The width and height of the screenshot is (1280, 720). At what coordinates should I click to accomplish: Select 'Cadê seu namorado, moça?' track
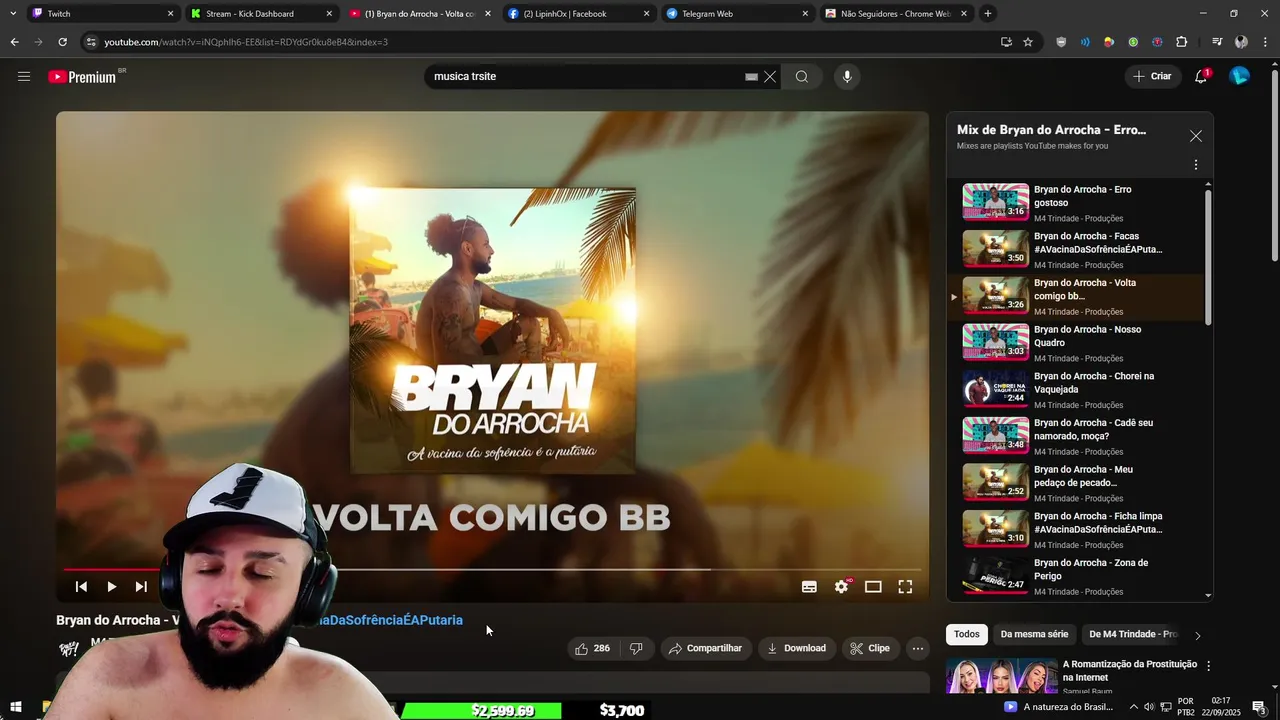pos(1075,437)
